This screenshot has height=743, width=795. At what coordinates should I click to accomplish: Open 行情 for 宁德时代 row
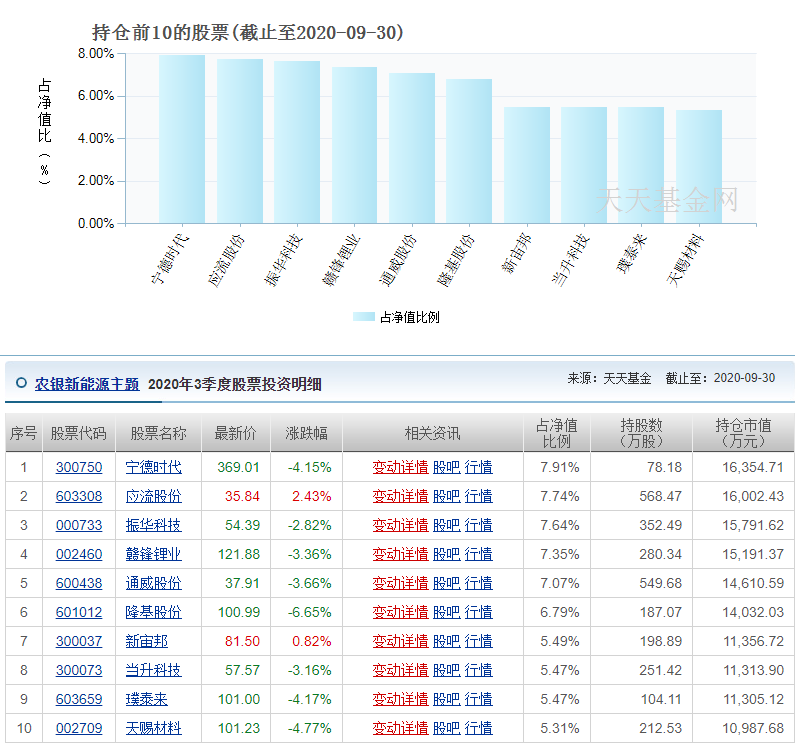pyautogui.click(x=479, y=467)
